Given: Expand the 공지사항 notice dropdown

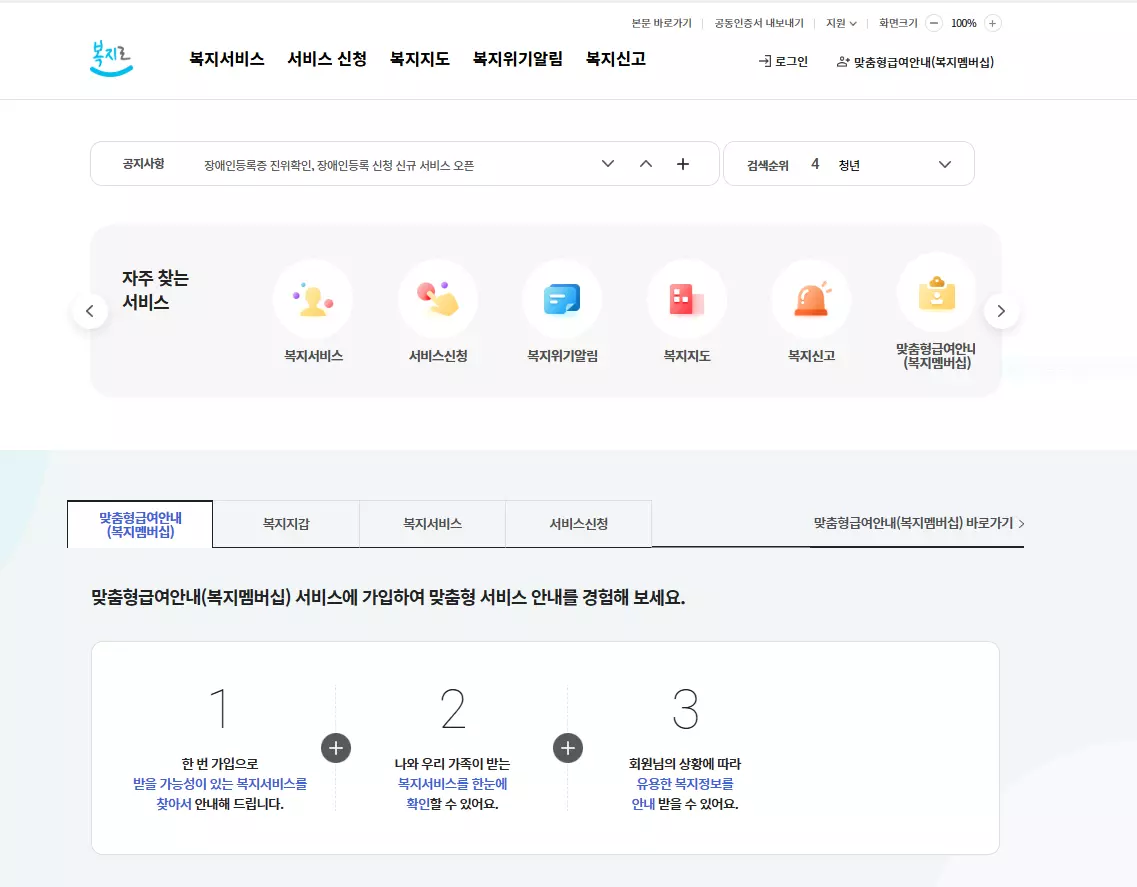Looking at the screenshot, I should (607, 163).
